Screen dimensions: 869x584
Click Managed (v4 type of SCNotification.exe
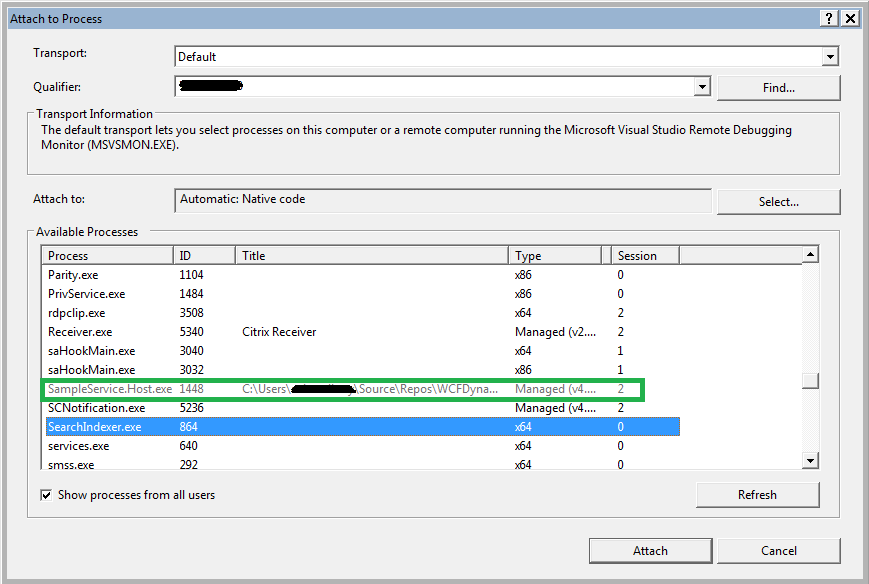(555, 408)
